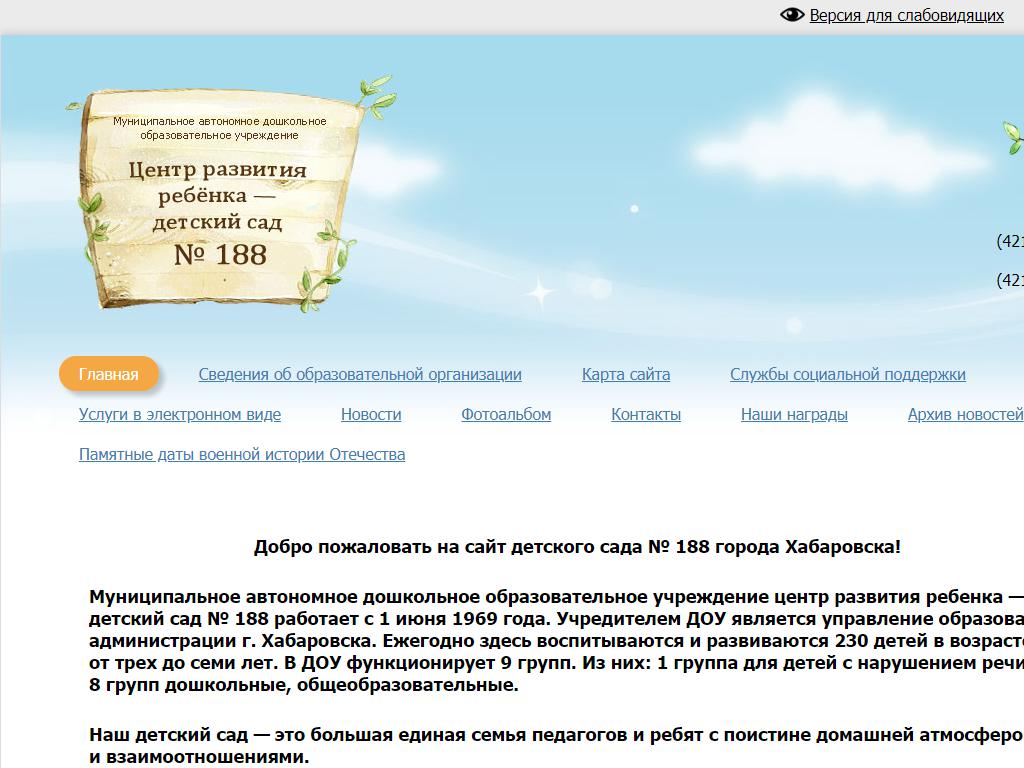View the 'Фотоальбом' page

506,415
